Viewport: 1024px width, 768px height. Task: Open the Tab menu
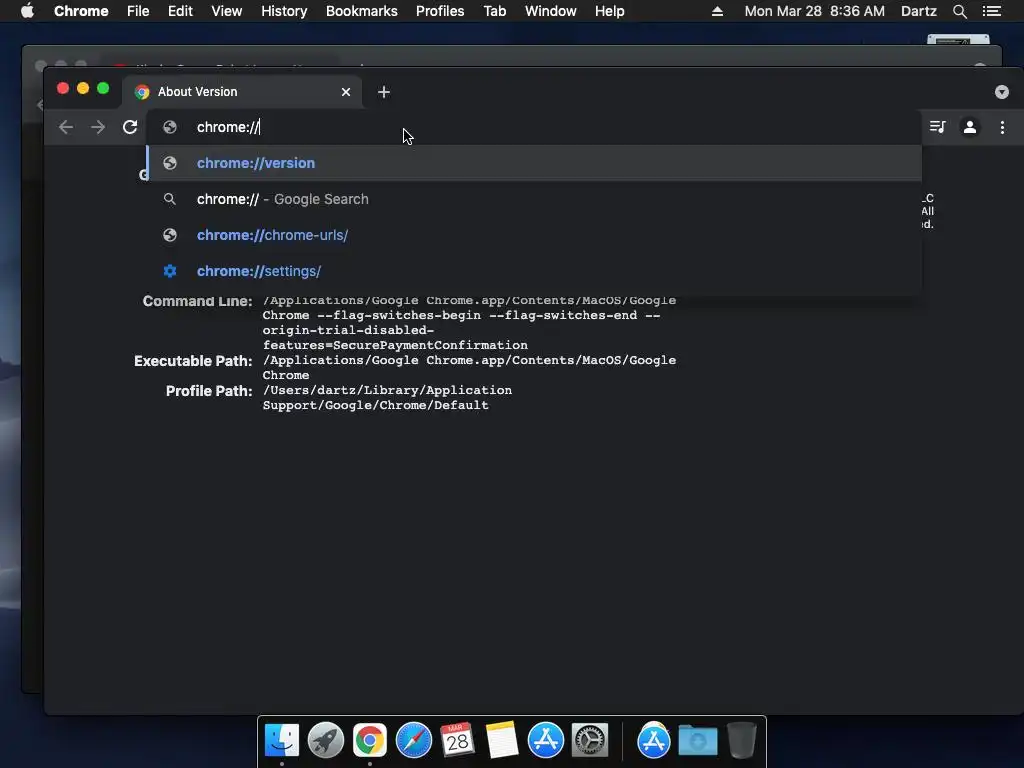click(494, 11)
